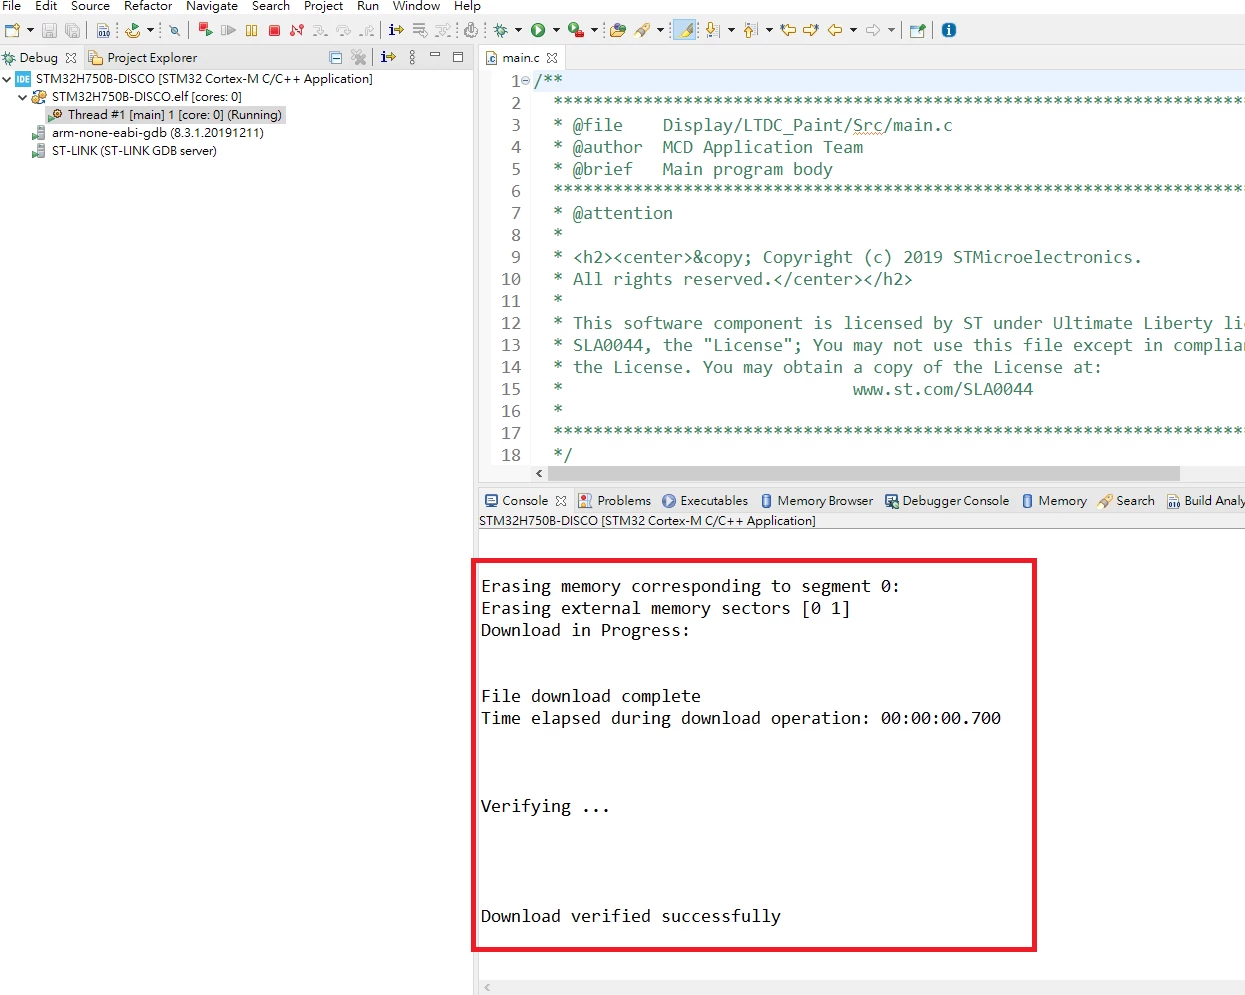Collapse the STM32H750B-DISCO.elf tree node

click(x=23, y=97)
